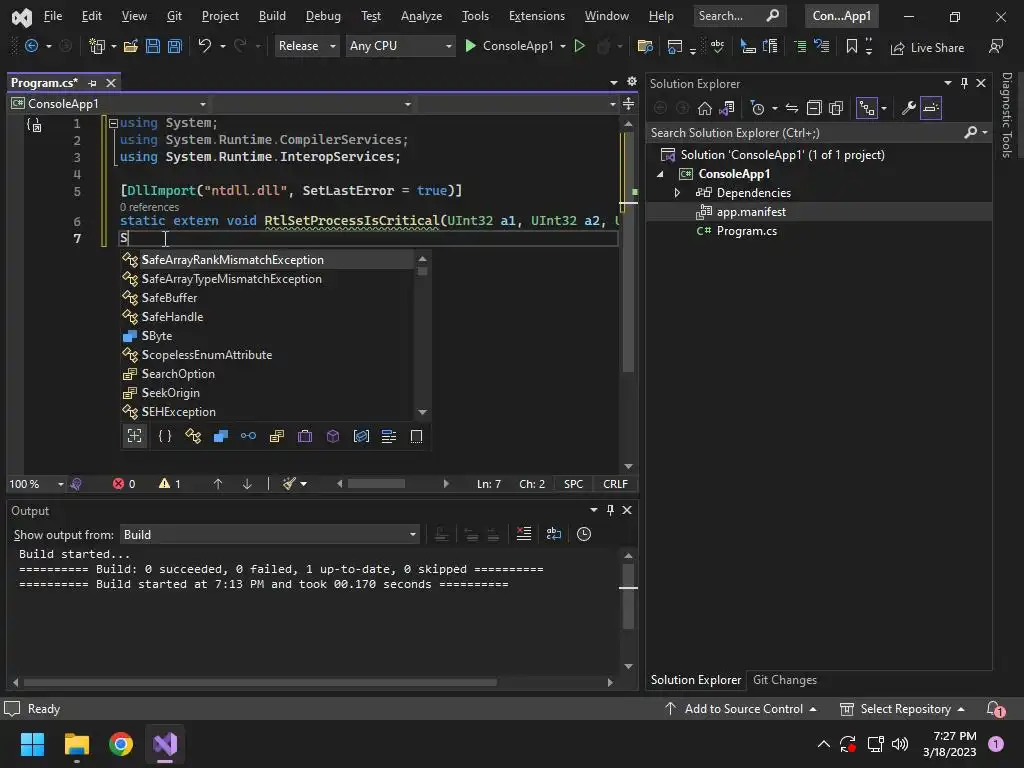
Task: Select the Program.cs editor tab
Action: click(44, 83)
